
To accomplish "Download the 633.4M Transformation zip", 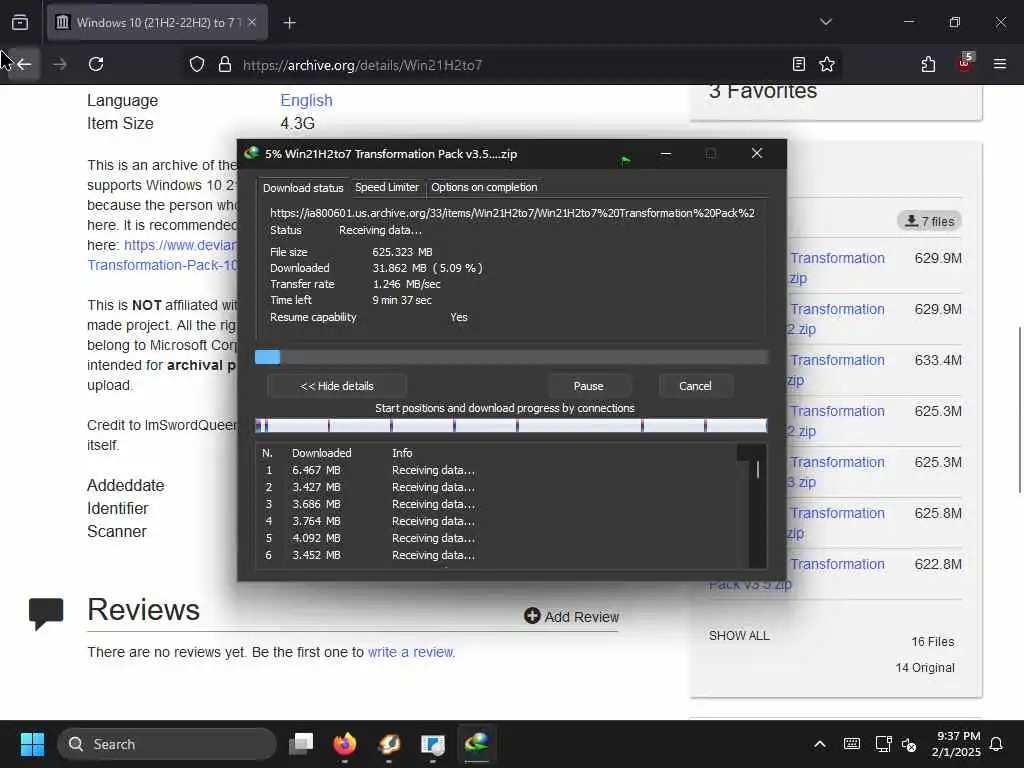I will pyautogui.click(x=837, y=370).
